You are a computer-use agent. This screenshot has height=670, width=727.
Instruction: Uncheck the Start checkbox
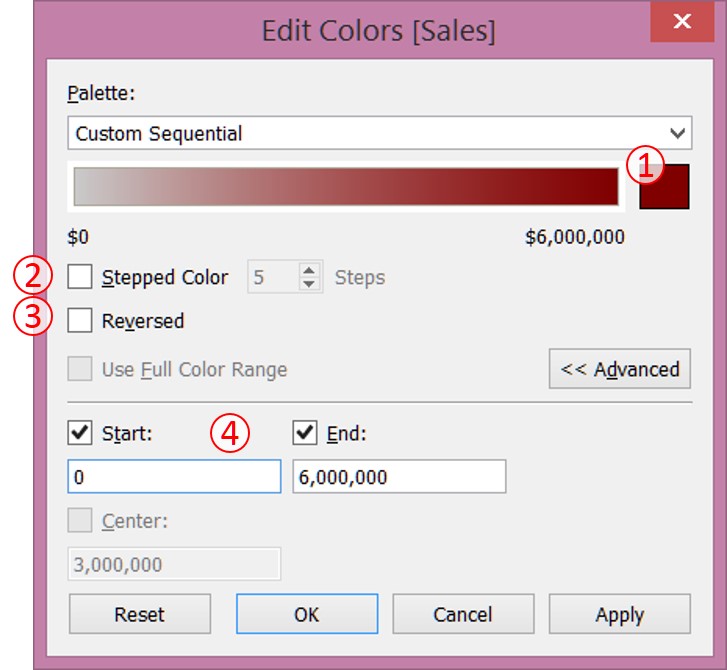pyautogui.click(x=80, y=433)
